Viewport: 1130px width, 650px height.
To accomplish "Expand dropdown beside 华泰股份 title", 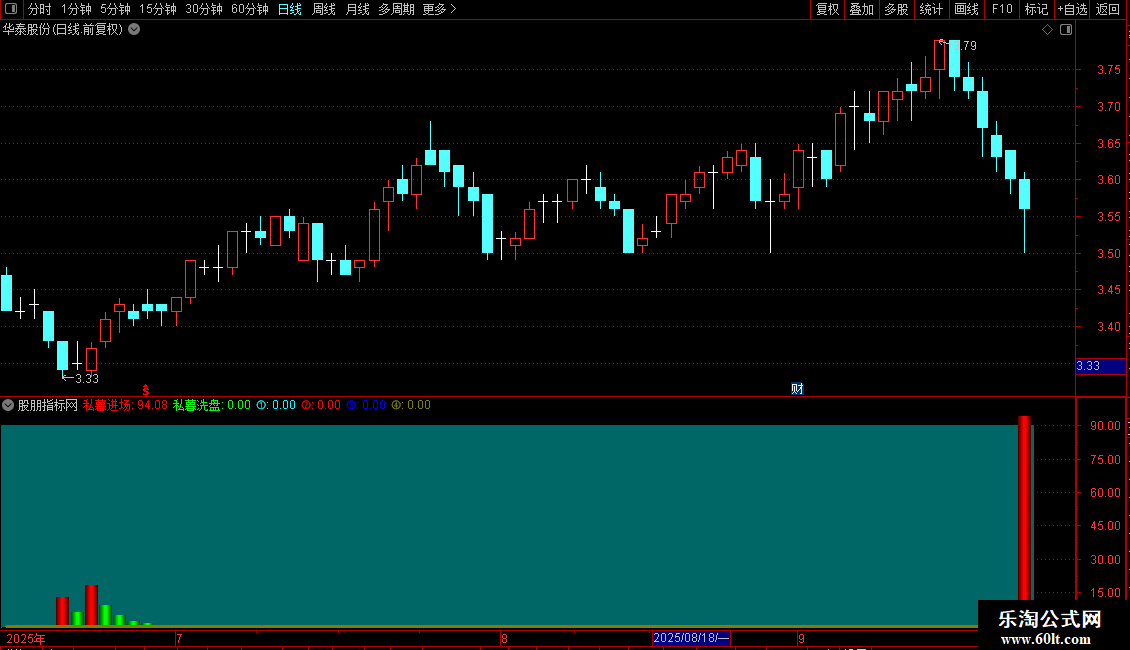I will pyautogui.click(x=134, y=30).
